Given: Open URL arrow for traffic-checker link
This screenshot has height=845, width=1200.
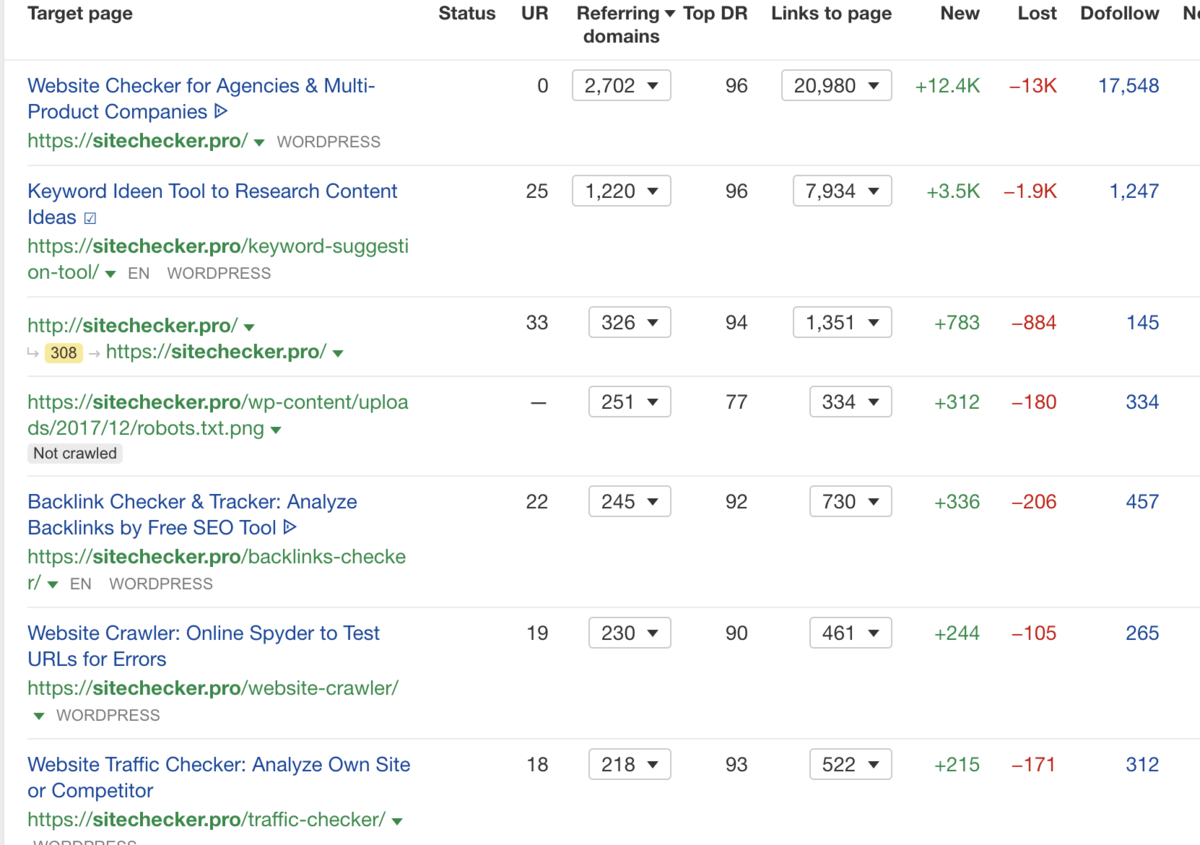Looking at the screenshot, I should pos(397,821).
